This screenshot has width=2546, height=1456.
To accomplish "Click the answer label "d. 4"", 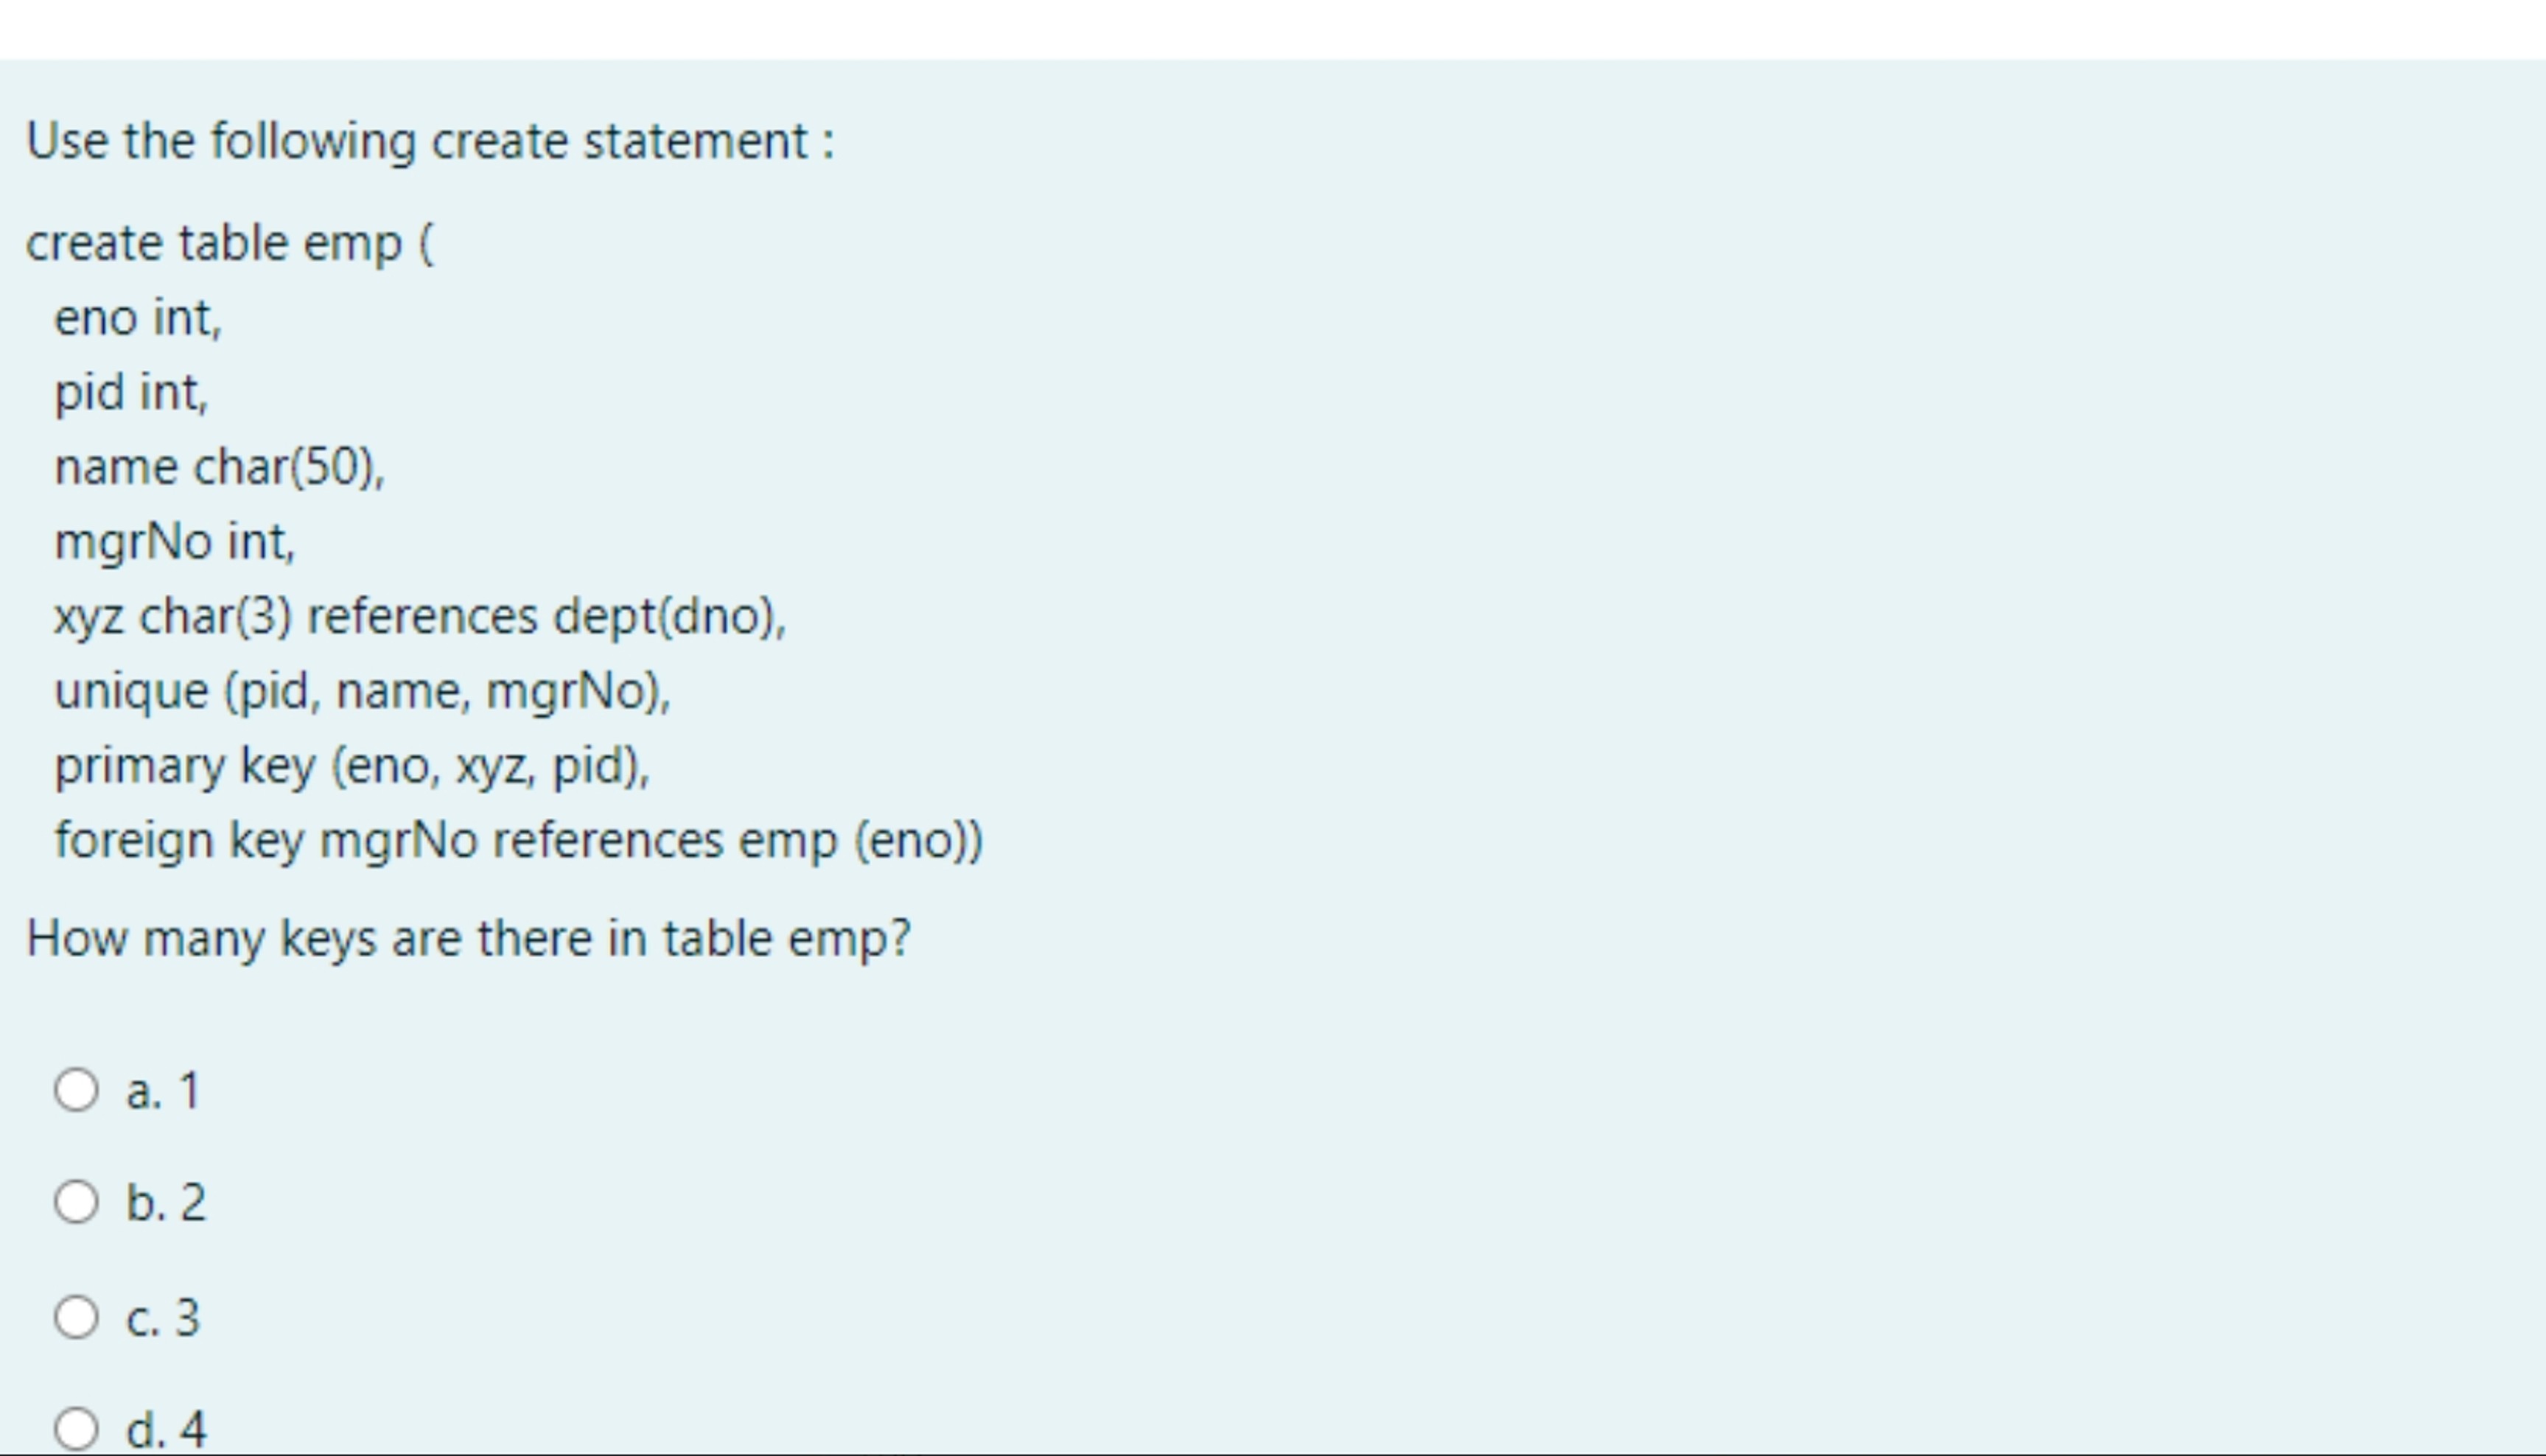I will click(164, 1429).
